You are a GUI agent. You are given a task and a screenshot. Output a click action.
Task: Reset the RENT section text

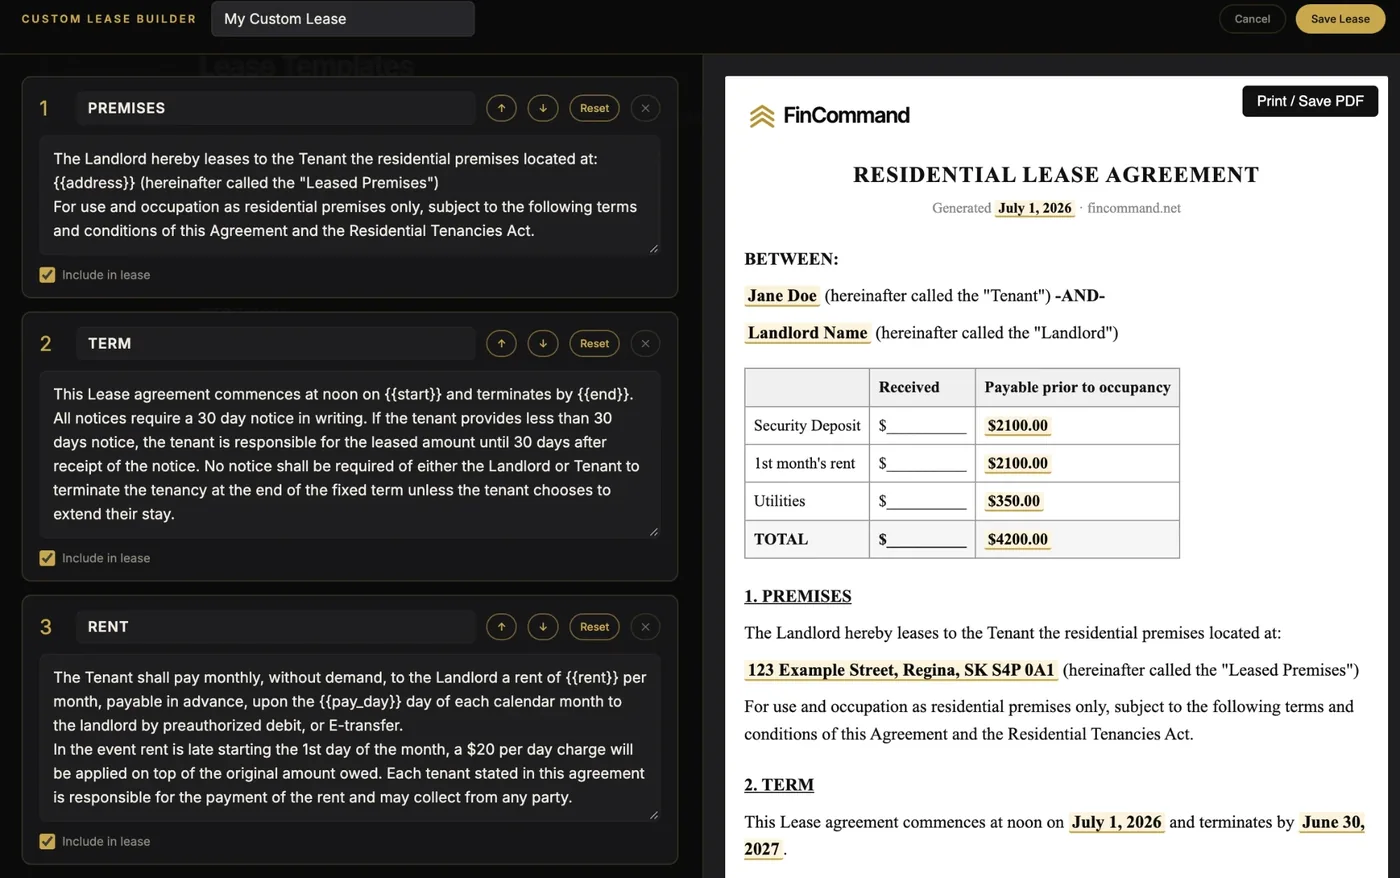[595, 627]
